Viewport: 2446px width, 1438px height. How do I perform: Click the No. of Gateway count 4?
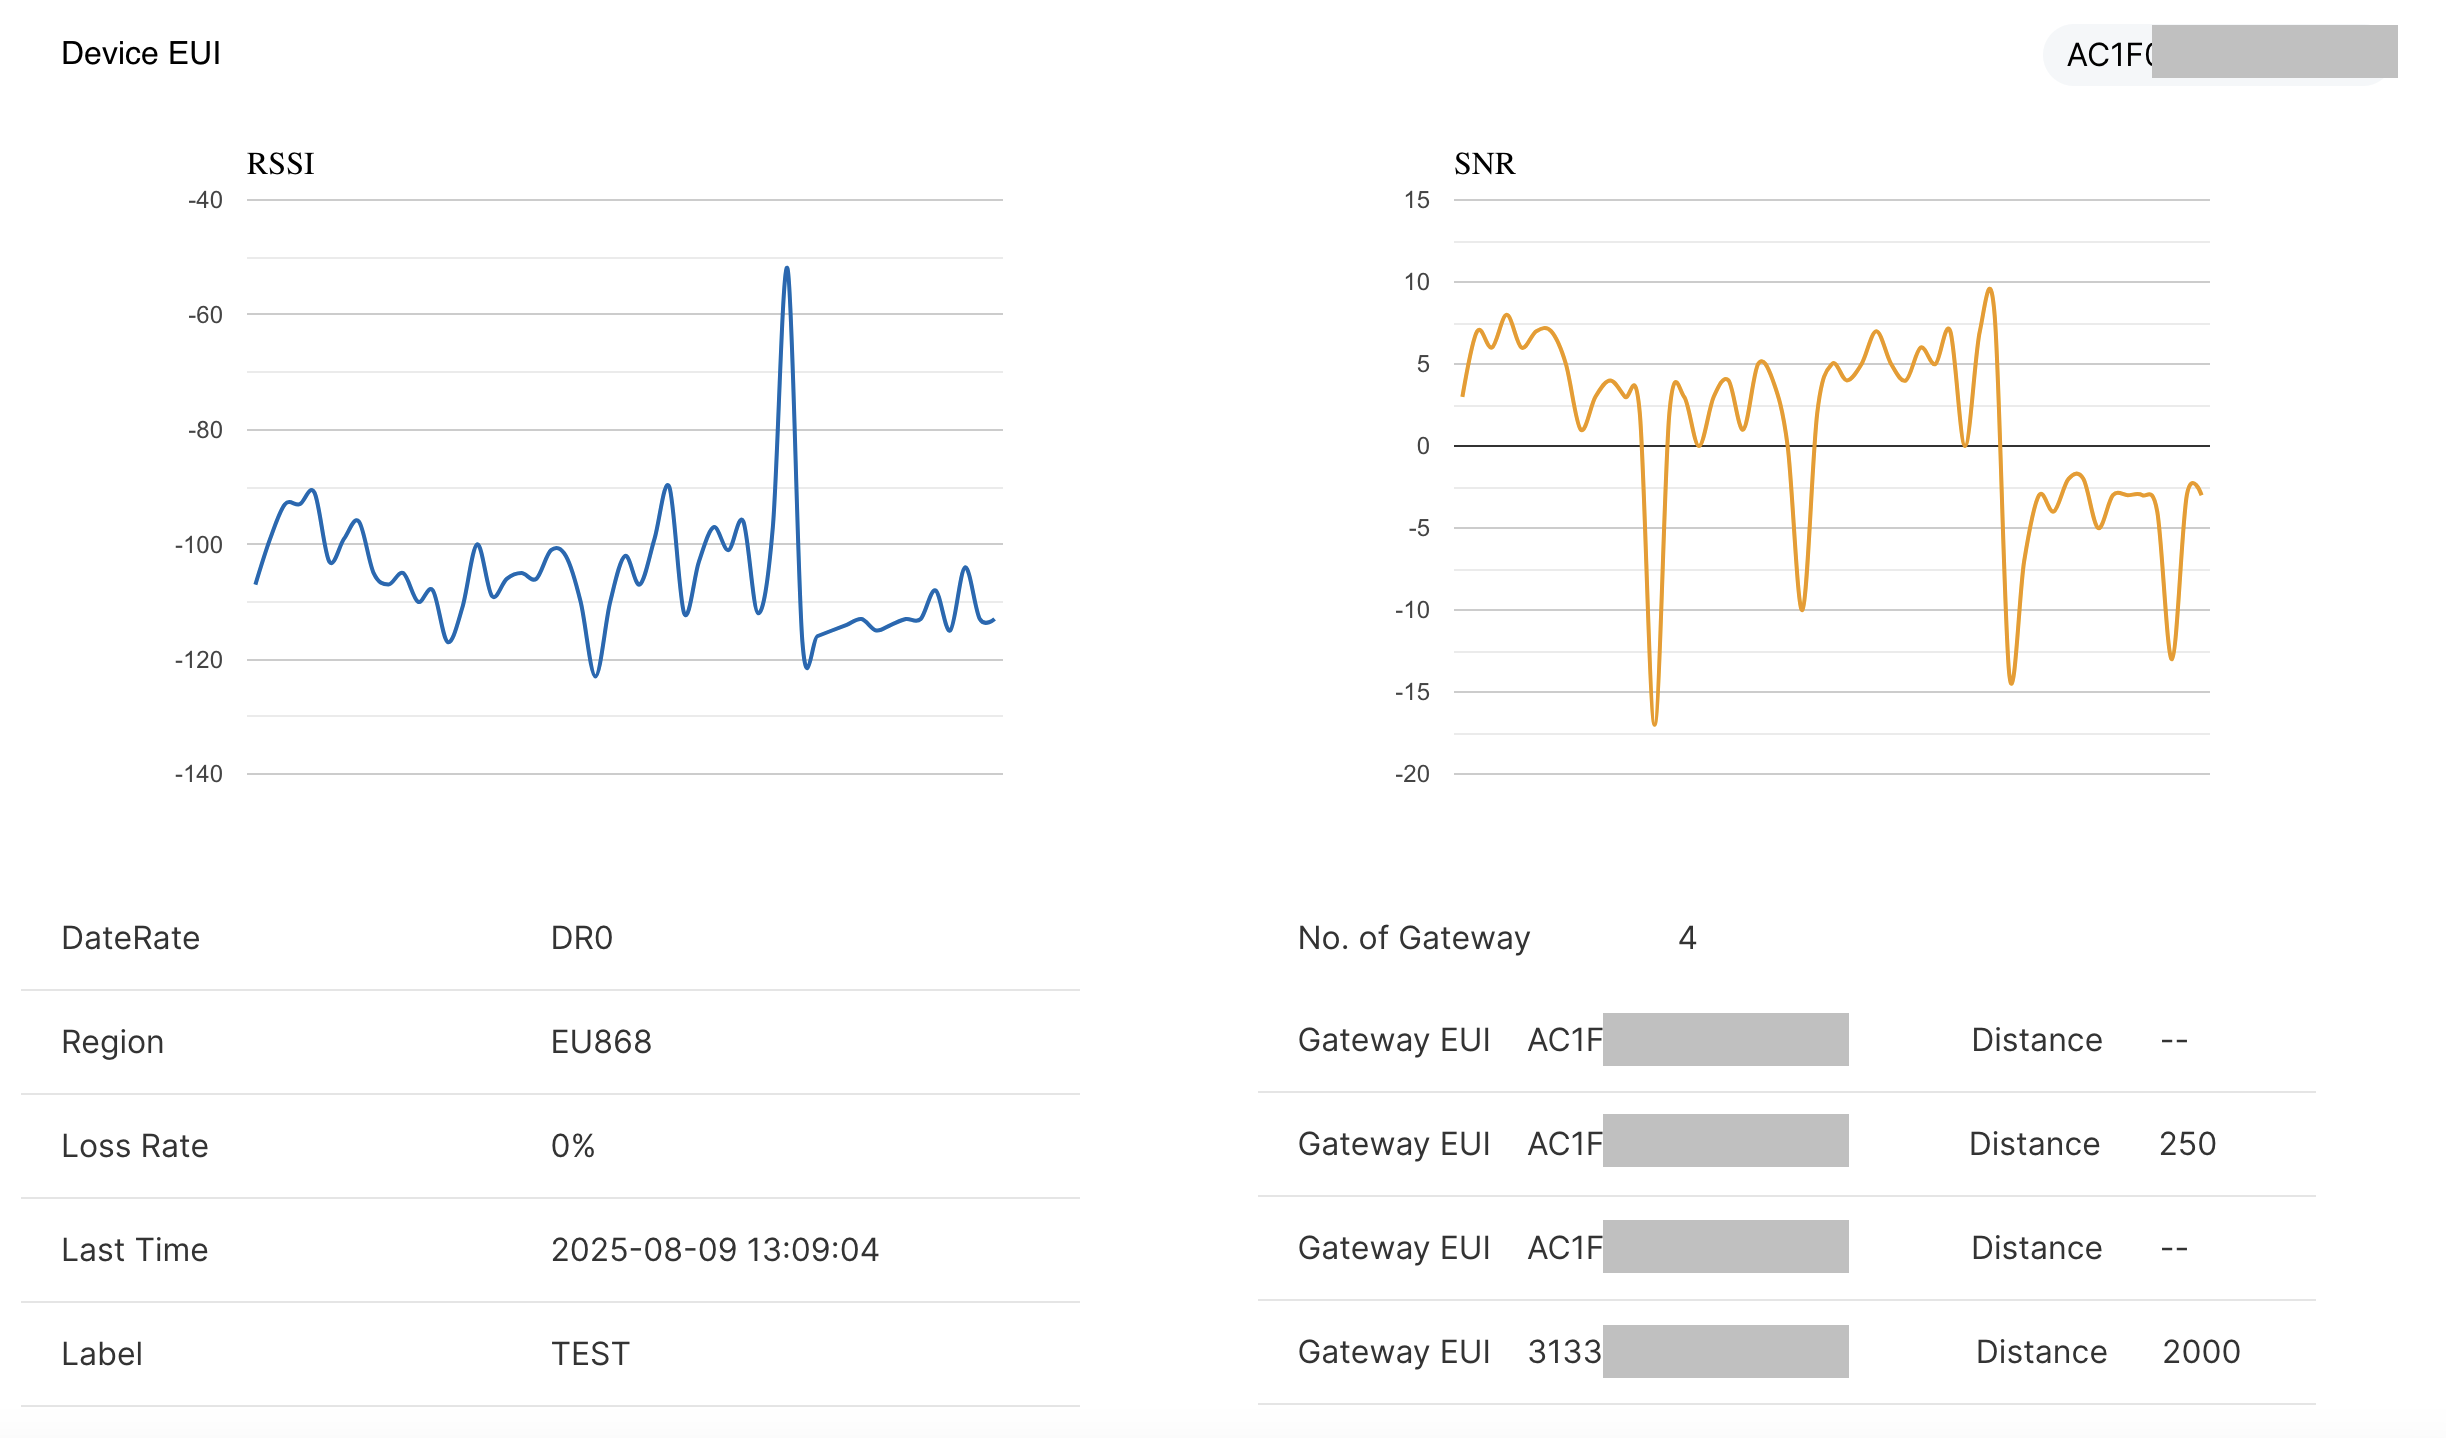tap(1687, 938)
